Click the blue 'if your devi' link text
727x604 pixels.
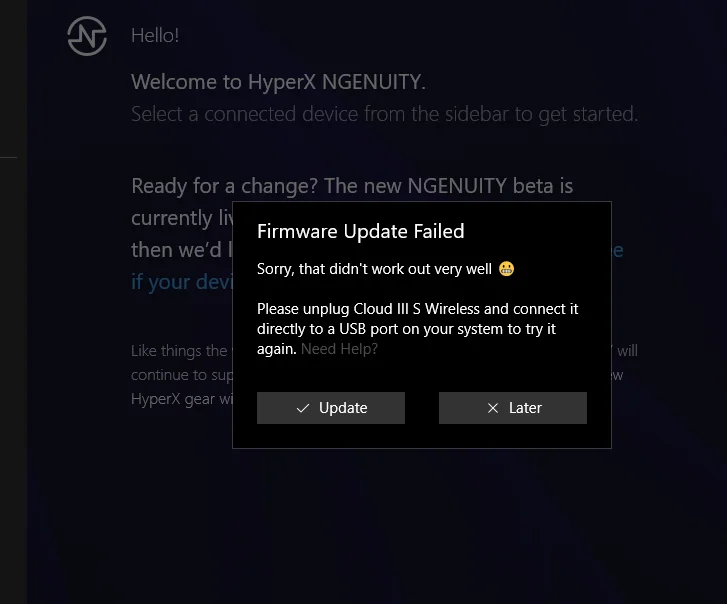[x=181, y=282]
